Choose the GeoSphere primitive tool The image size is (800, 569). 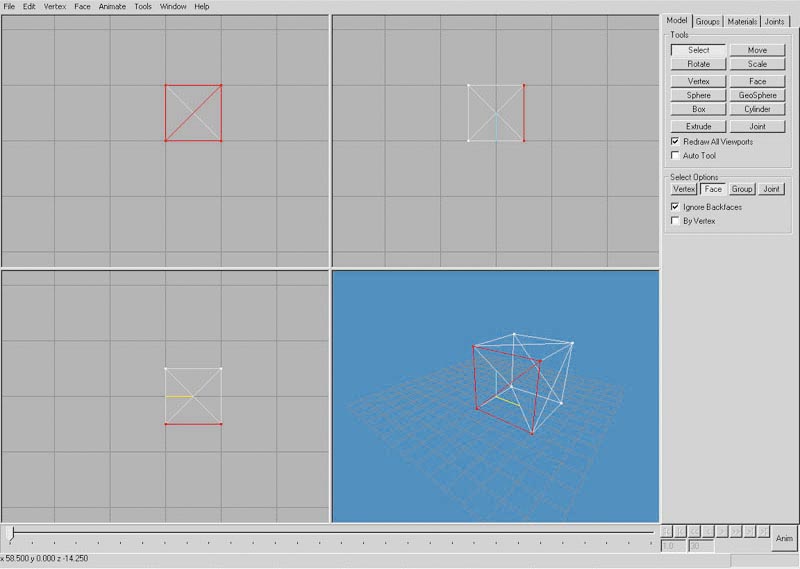pos(757,95)
